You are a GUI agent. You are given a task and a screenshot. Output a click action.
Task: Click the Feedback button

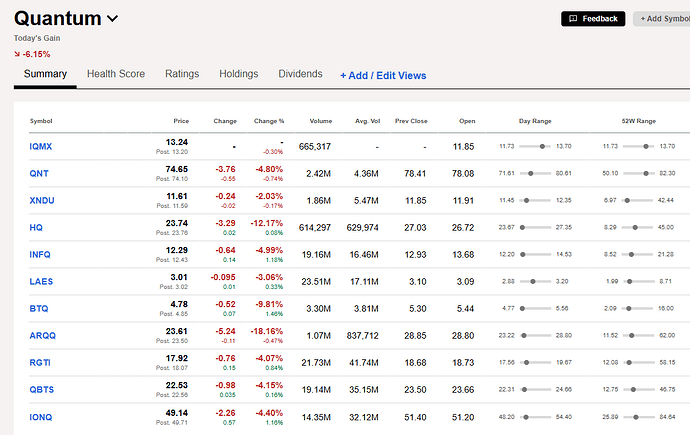(593, 18)
